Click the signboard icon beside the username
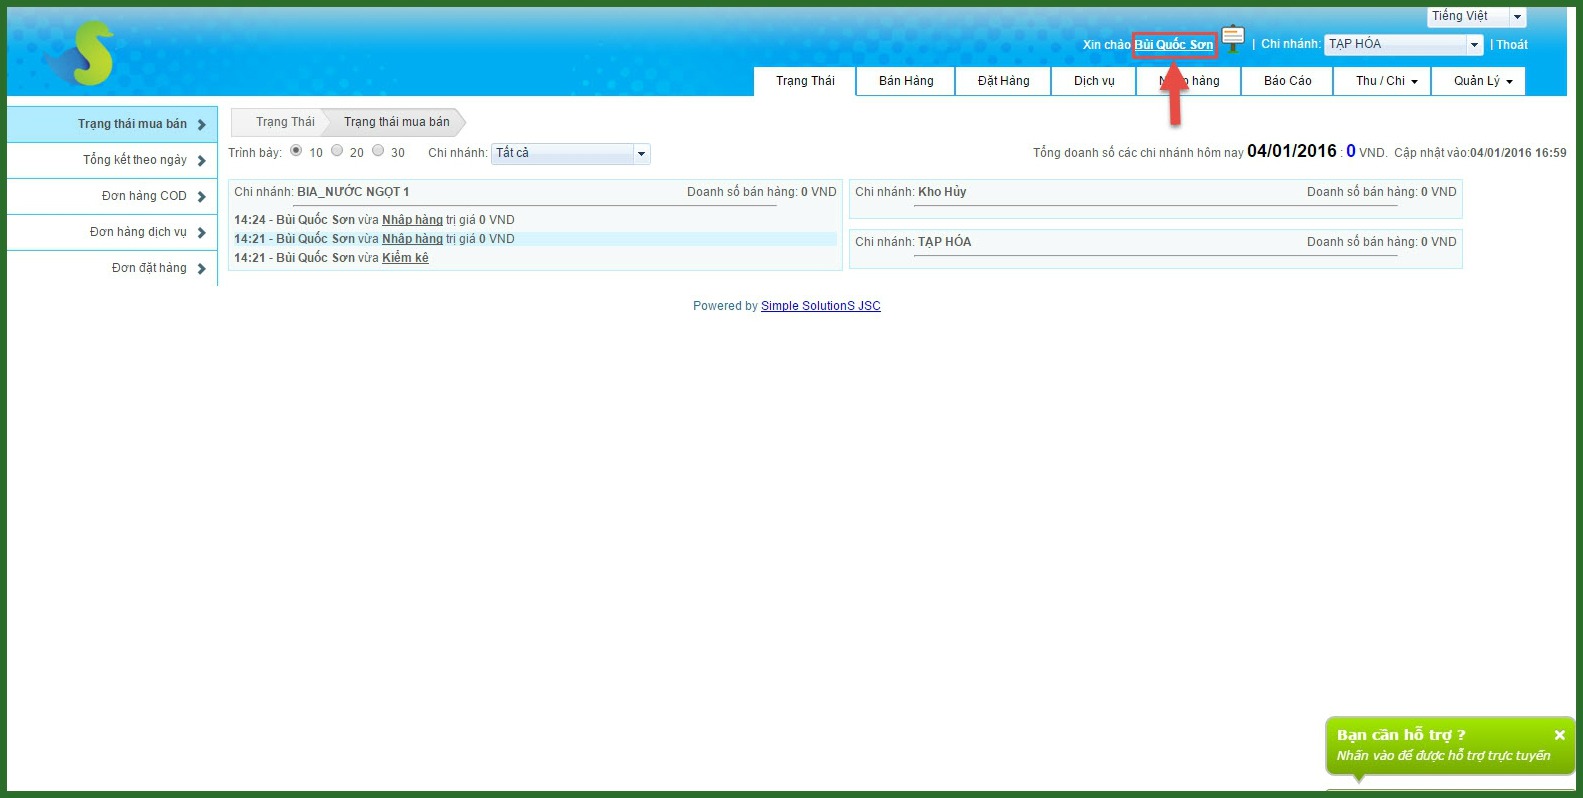Viewport: 1583px width, 798px height. [x=1233, y=39]
